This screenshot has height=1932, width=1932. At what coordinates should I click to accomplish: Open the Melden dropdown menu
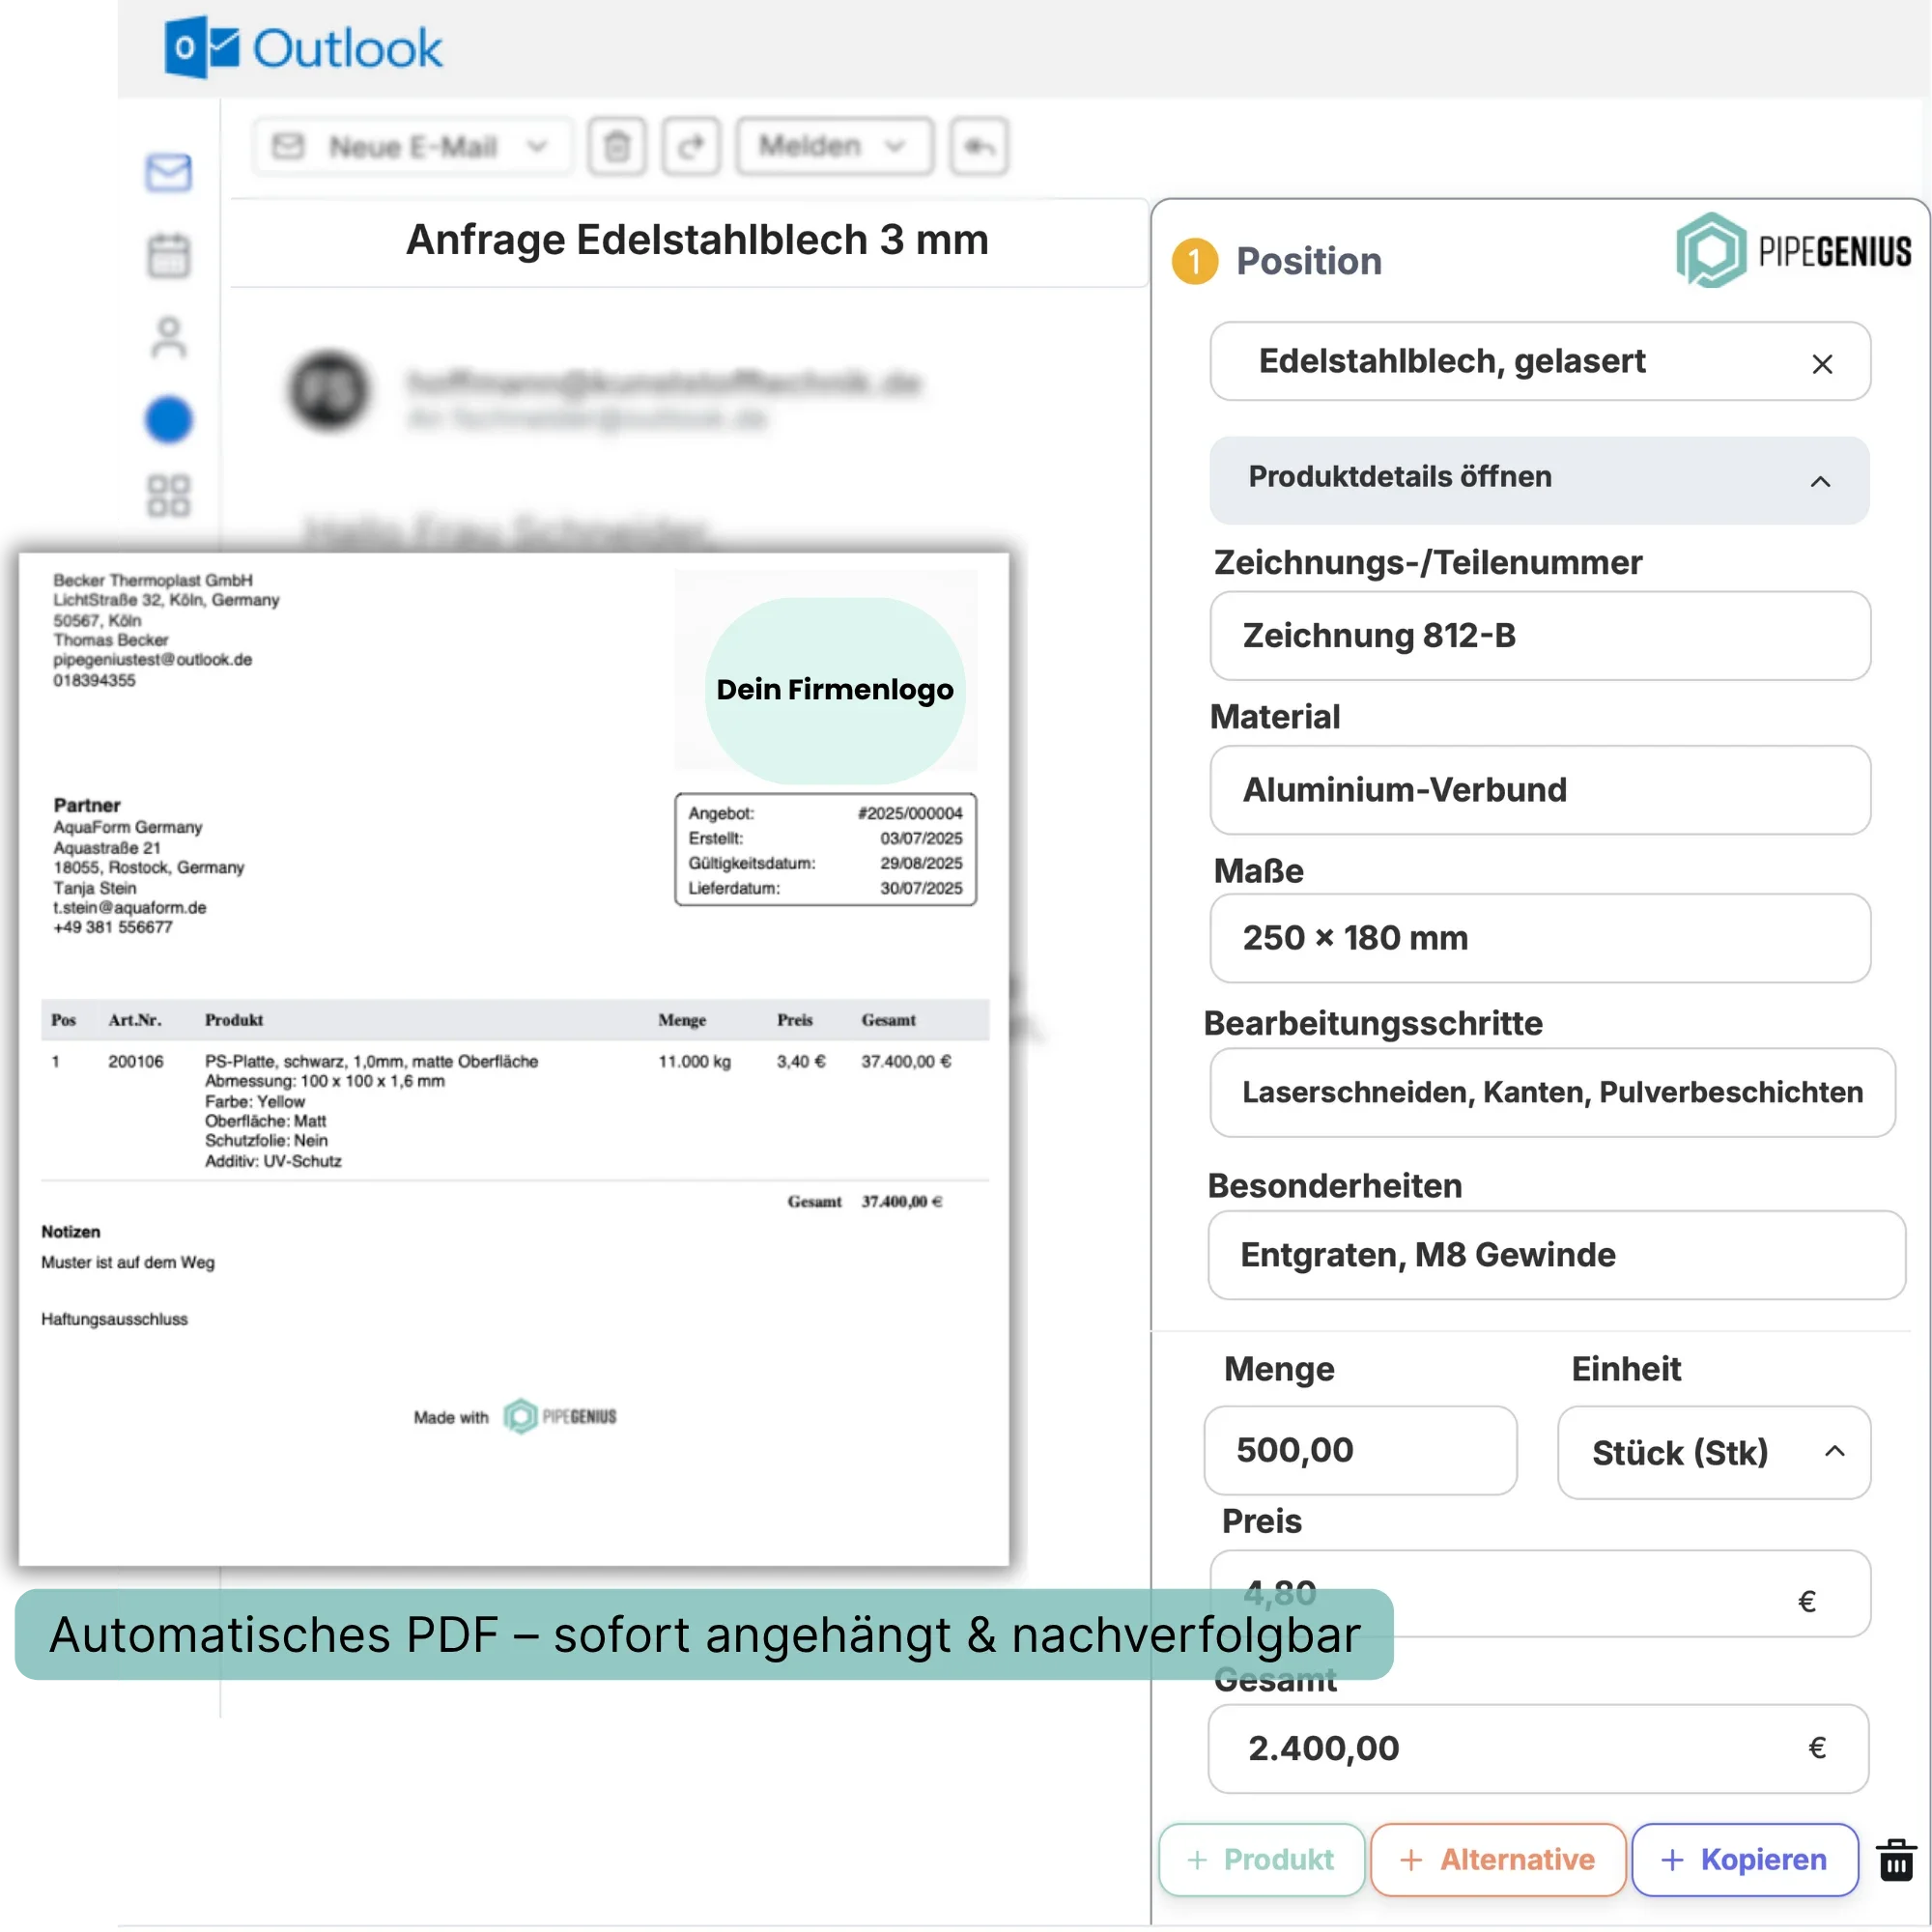833,147
